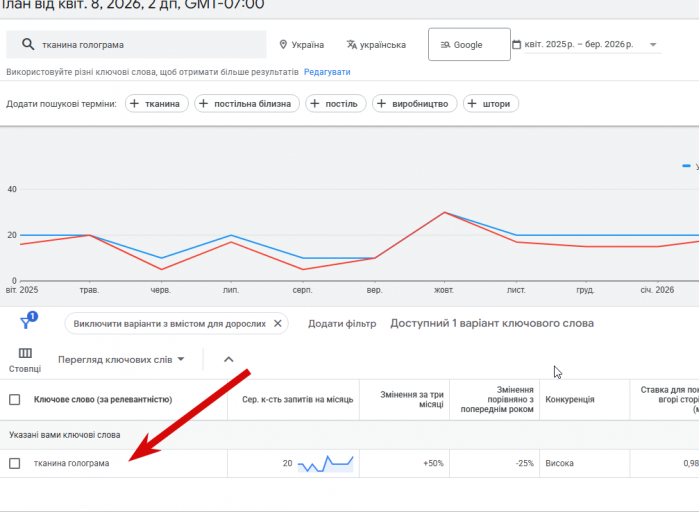Sort by 'Сер. к-сть запитів на місяць' column

coord(297,400)
